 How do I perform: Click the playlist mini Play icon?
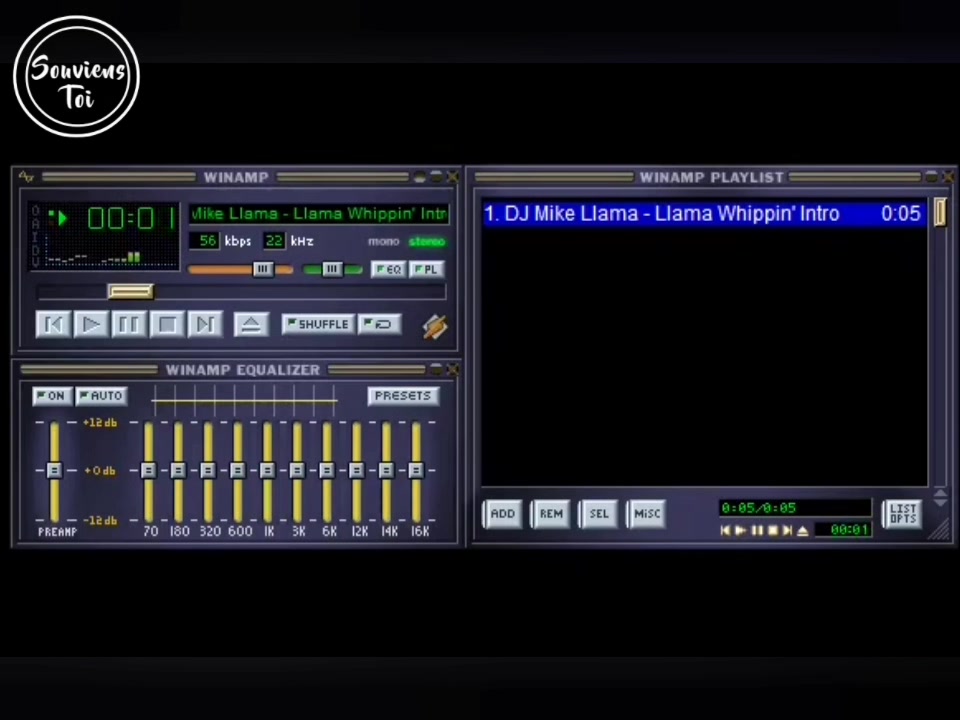pyautogui.click(x=741, y=531)
